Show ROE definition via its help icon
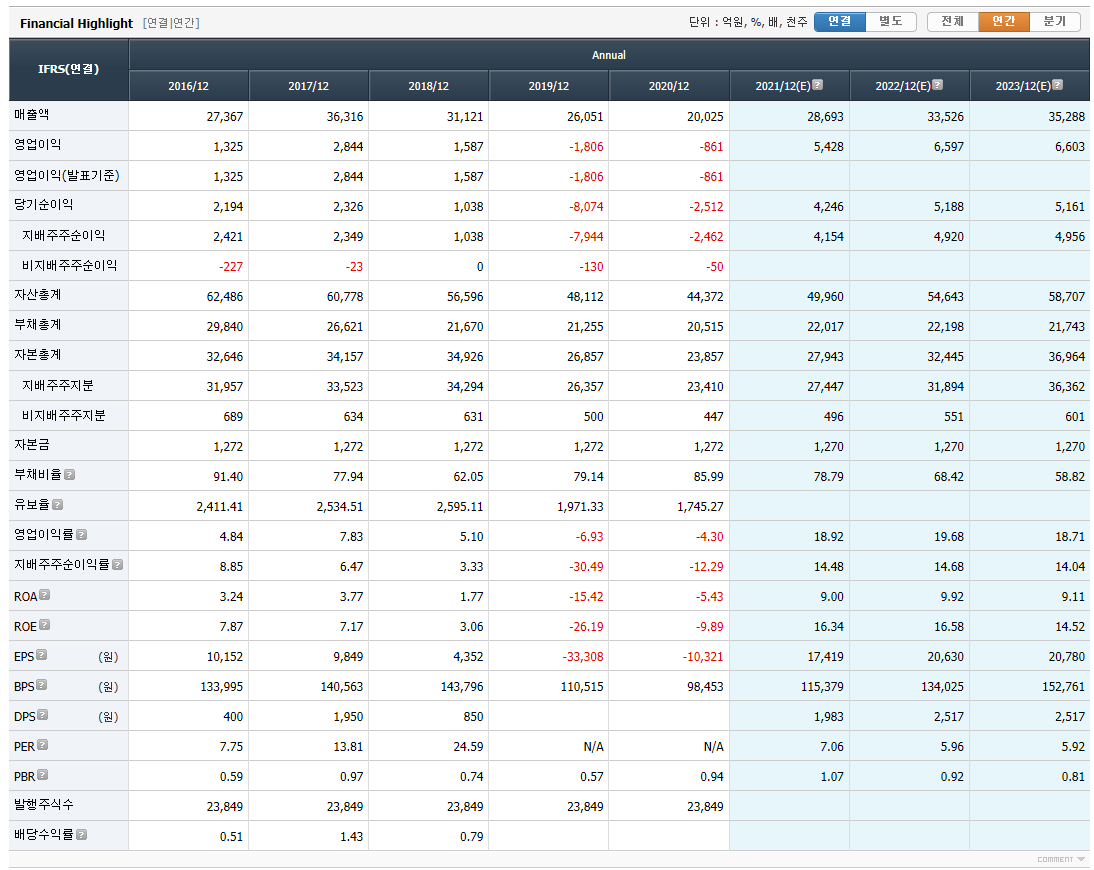 click(x=45, y=624)
